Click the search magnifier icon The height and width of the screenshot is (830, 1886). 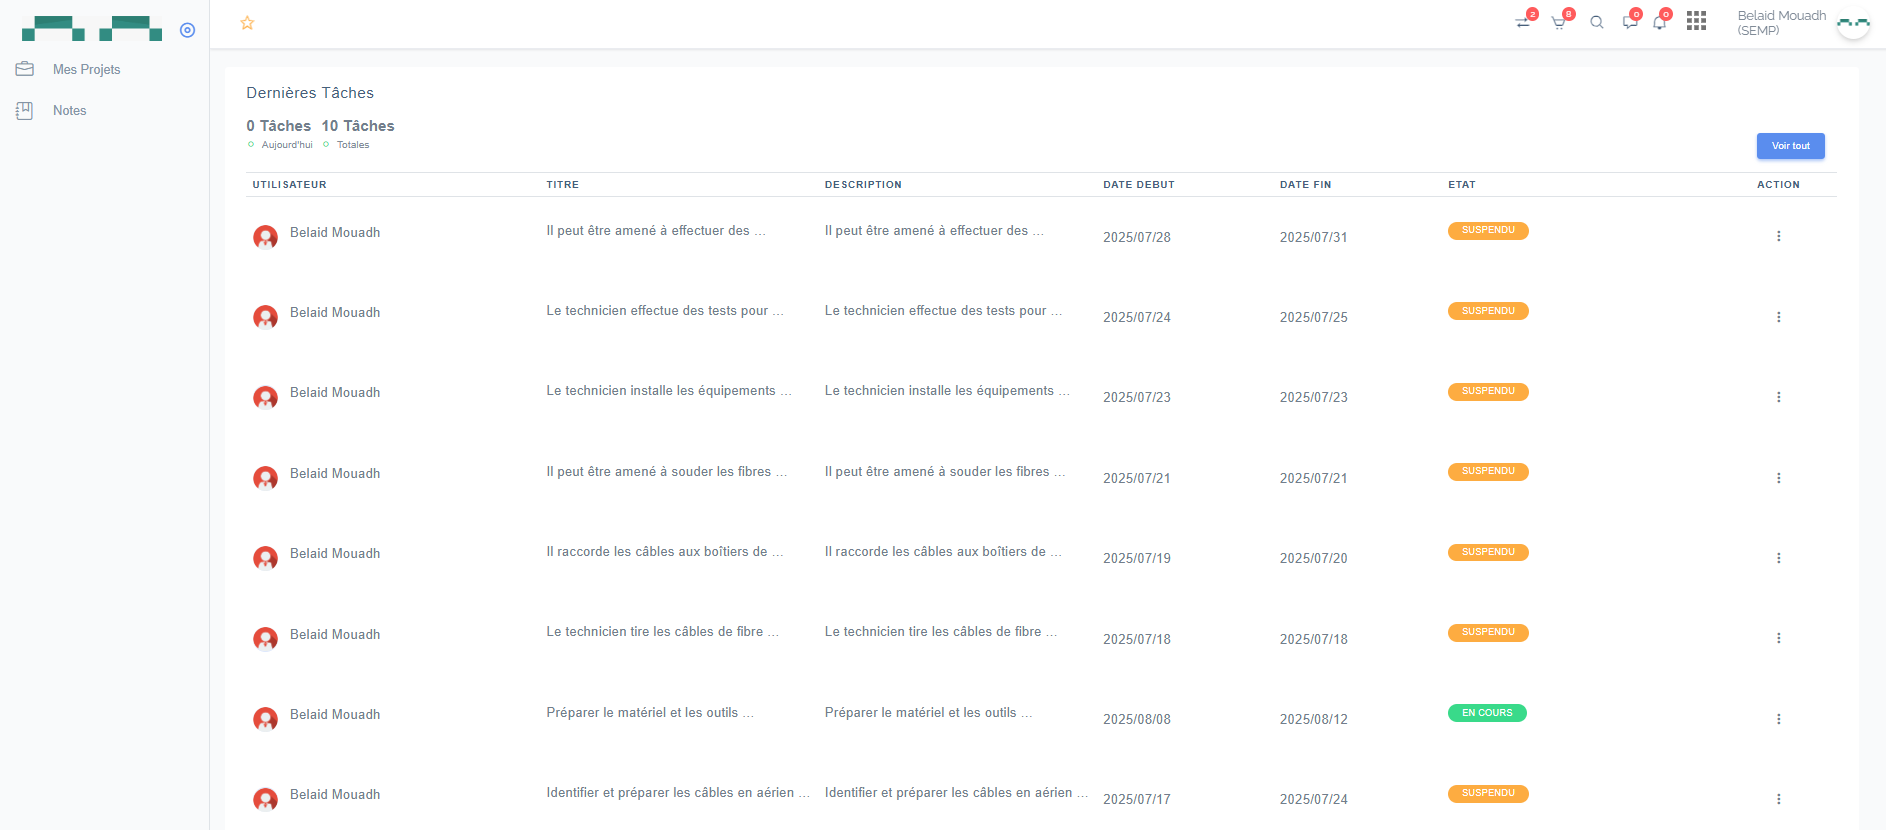[1597, 22]
